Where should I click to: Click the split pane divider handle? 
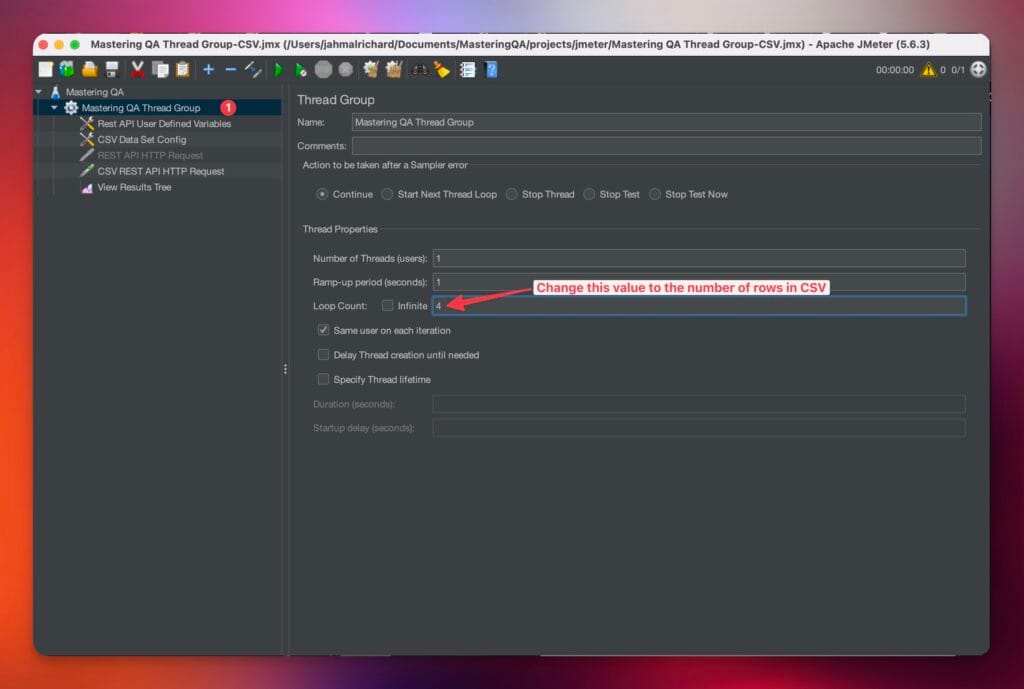tap(285, 369)
